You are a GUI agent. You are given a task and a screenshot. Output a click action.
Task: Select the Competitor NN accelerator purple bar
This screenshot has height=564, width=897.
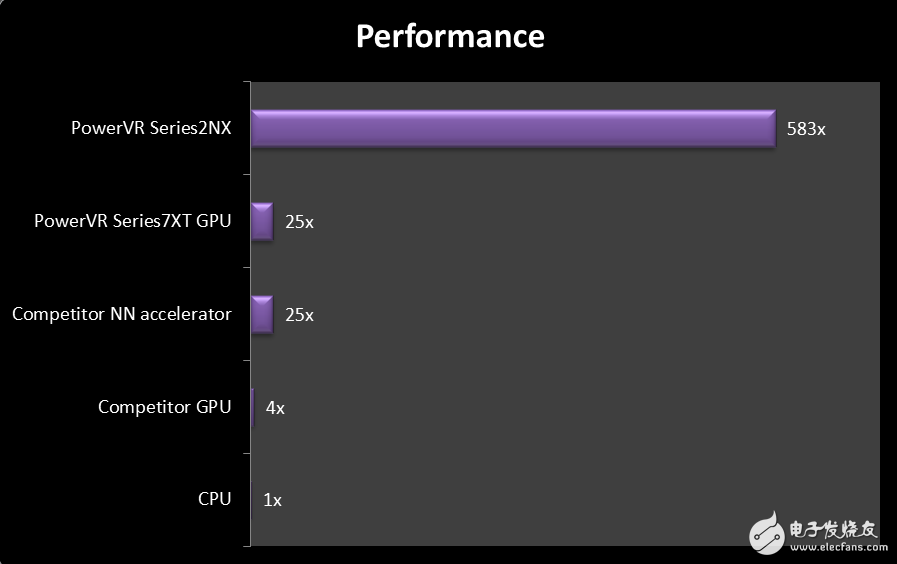point(262,314)
